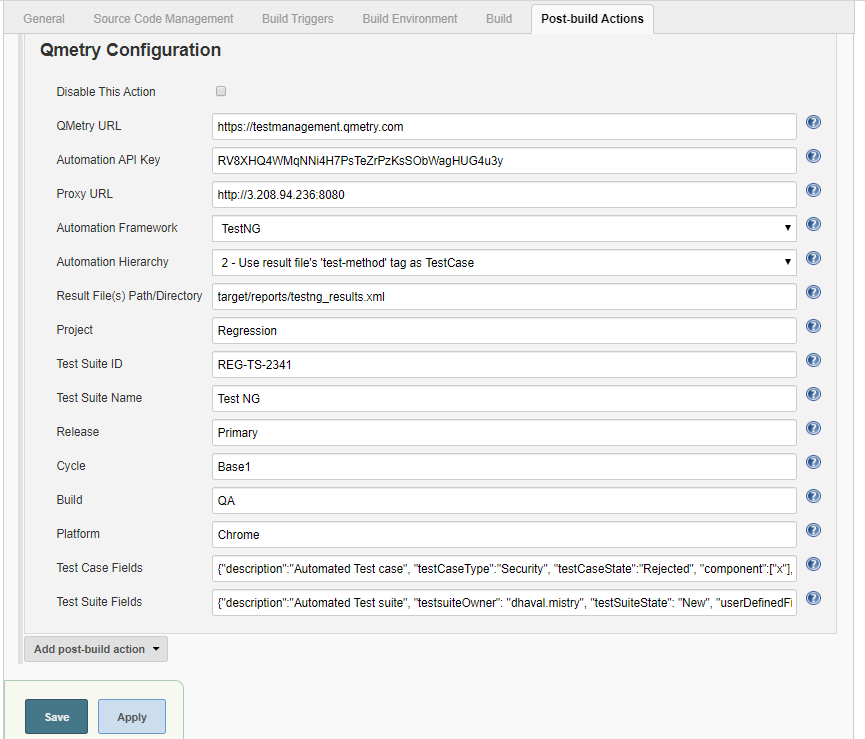Select the Post-build Actions tab

tap(592, 19)
